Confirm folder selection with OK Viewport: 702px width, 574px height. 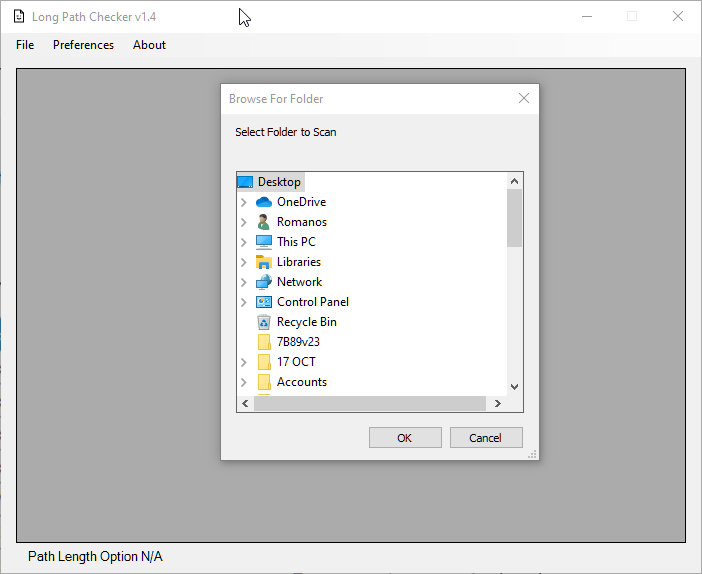point(405,437)
